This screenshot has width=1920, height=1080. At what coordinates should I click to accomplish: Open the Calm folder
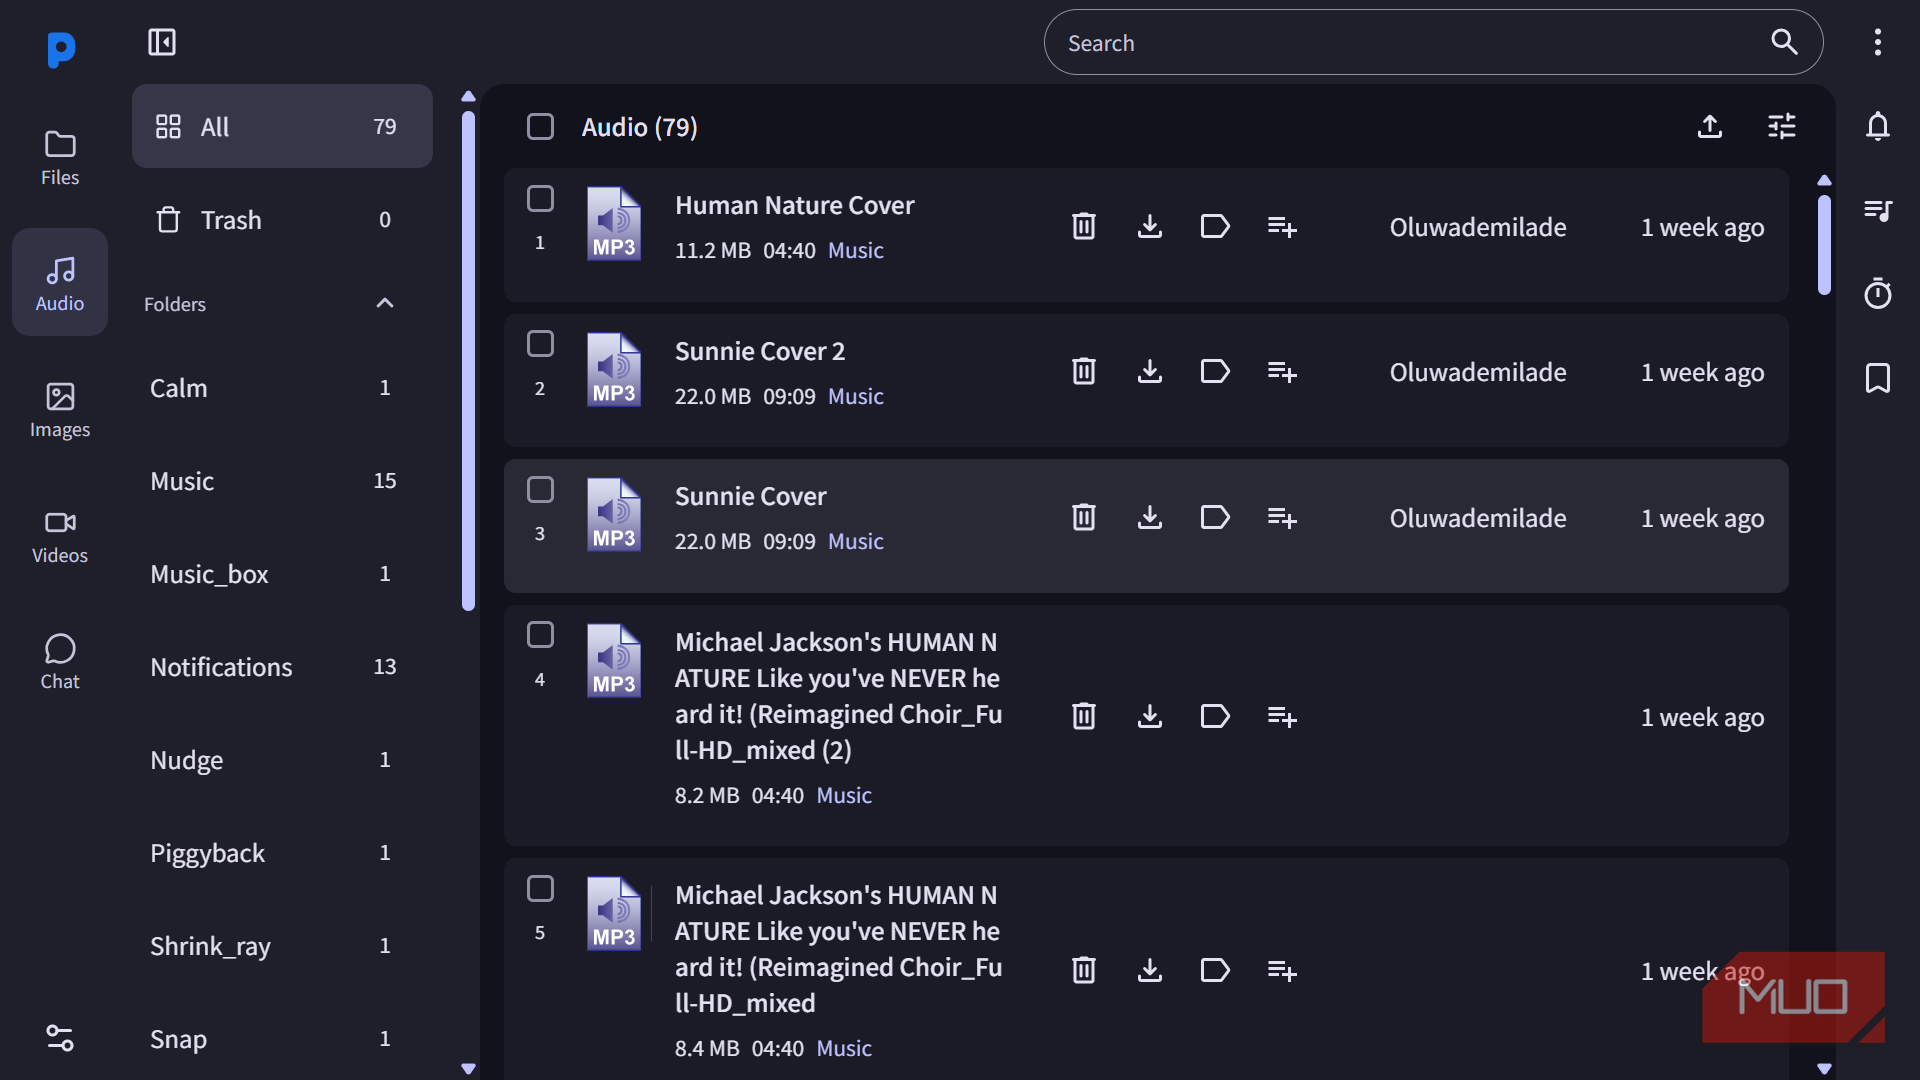click(282, 388)
